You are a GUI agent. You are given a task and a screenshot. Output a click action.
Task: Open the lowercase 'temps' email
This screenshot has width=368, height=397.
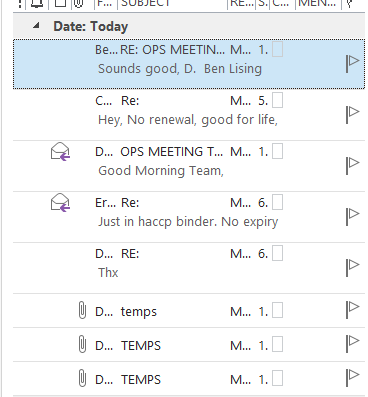point(189,310)
